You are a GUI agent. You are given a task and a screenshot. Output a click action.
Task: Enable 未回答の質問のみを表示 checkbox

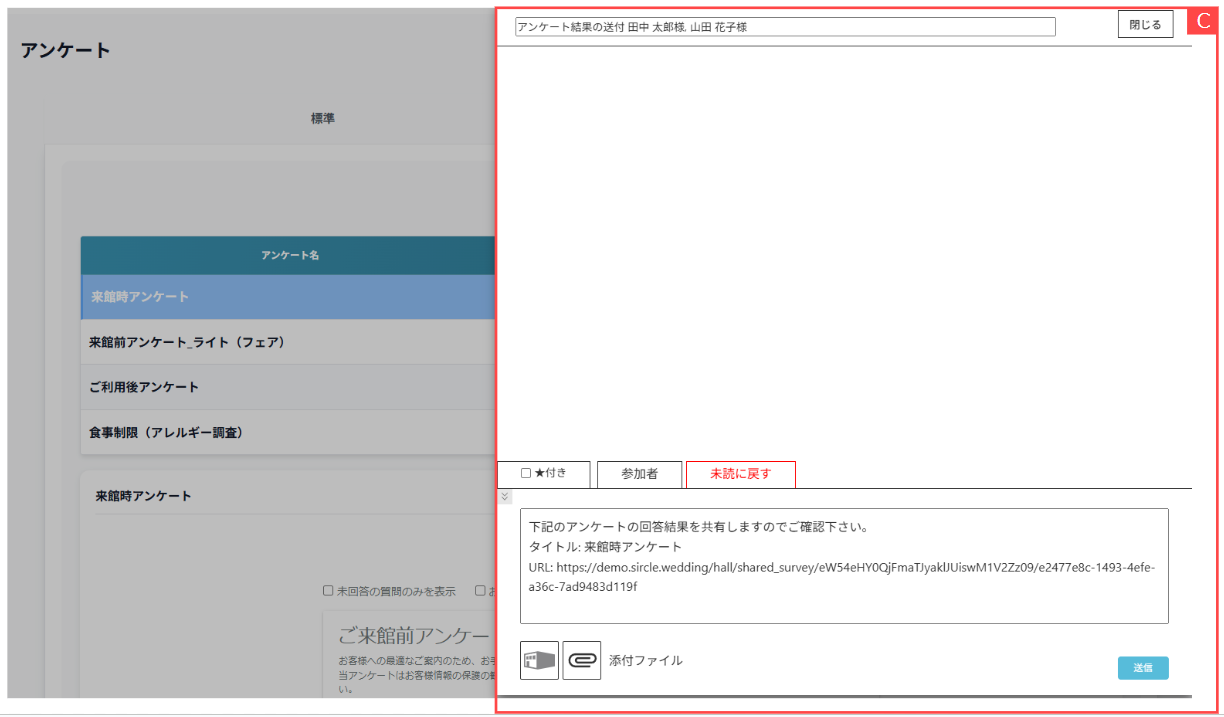(x=328, y=591)
